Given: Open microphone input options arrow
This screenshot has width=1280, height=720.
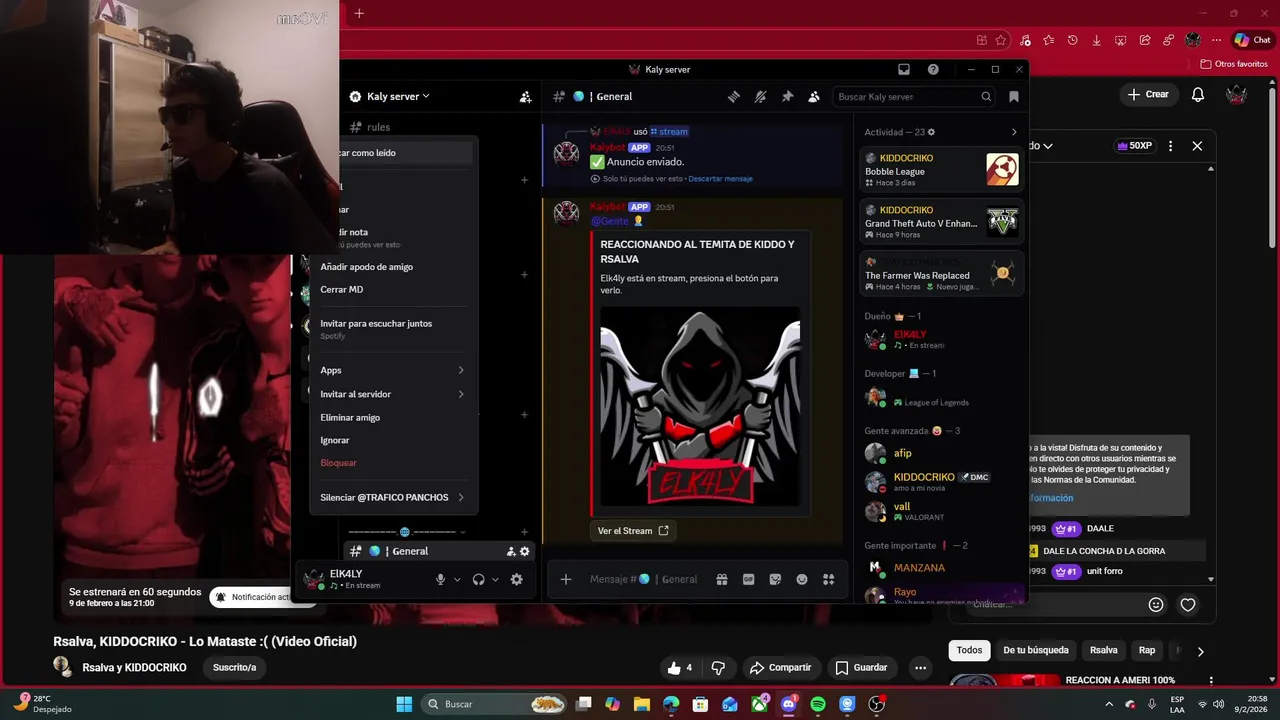Looking at the screenshot, I should pyautogui.click(x=457, y=579).
